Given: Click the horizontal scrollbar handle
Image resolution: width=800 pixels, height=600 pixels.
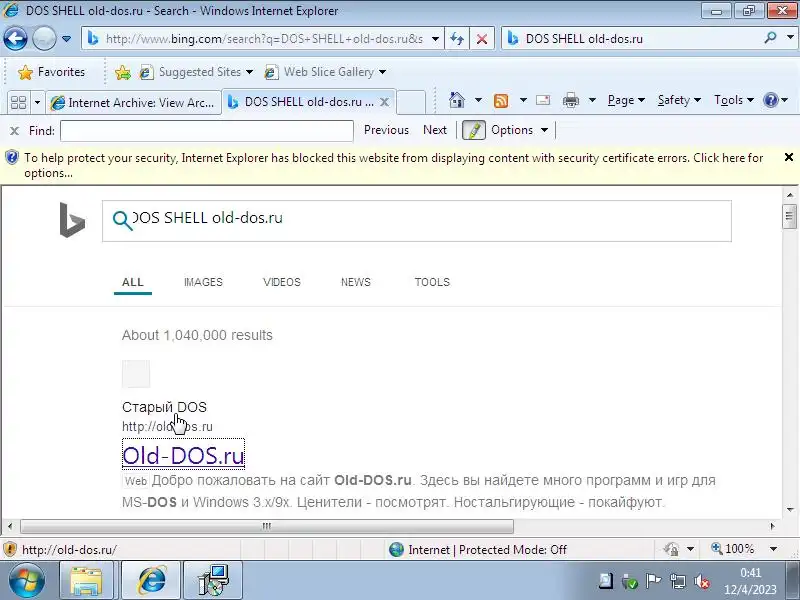Looking at the screenshot, I should pyautogui.click(x=267, y=526).
